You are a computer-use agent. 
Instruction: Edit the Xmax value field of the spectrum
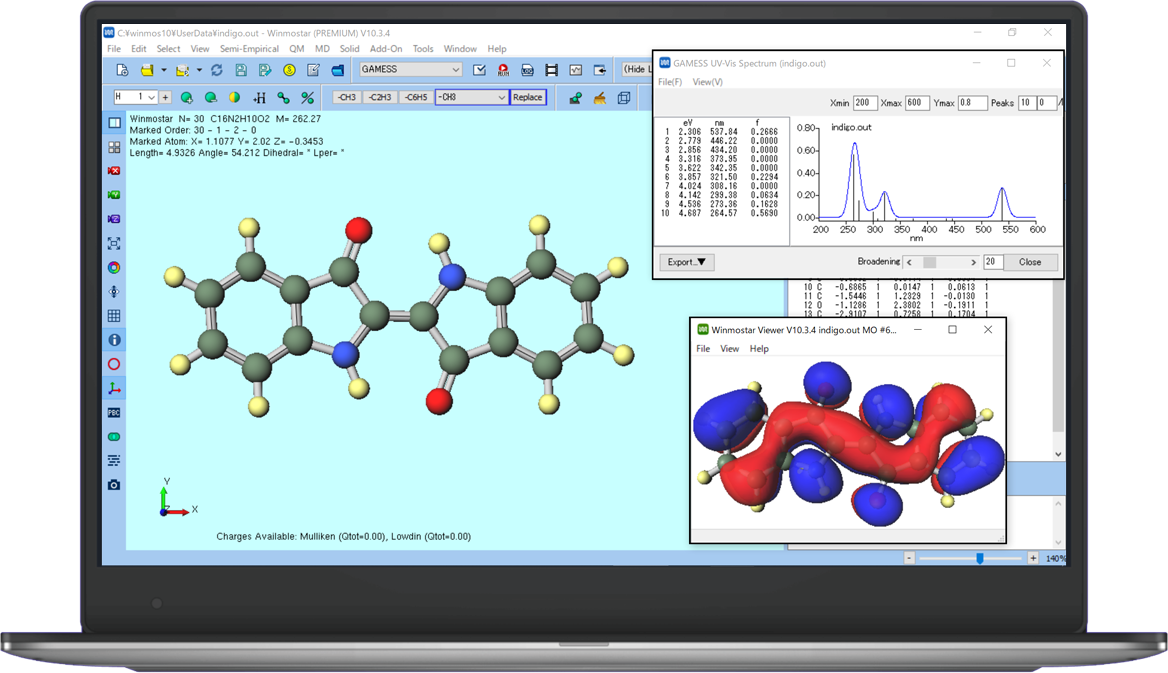[x=916, y=102]
